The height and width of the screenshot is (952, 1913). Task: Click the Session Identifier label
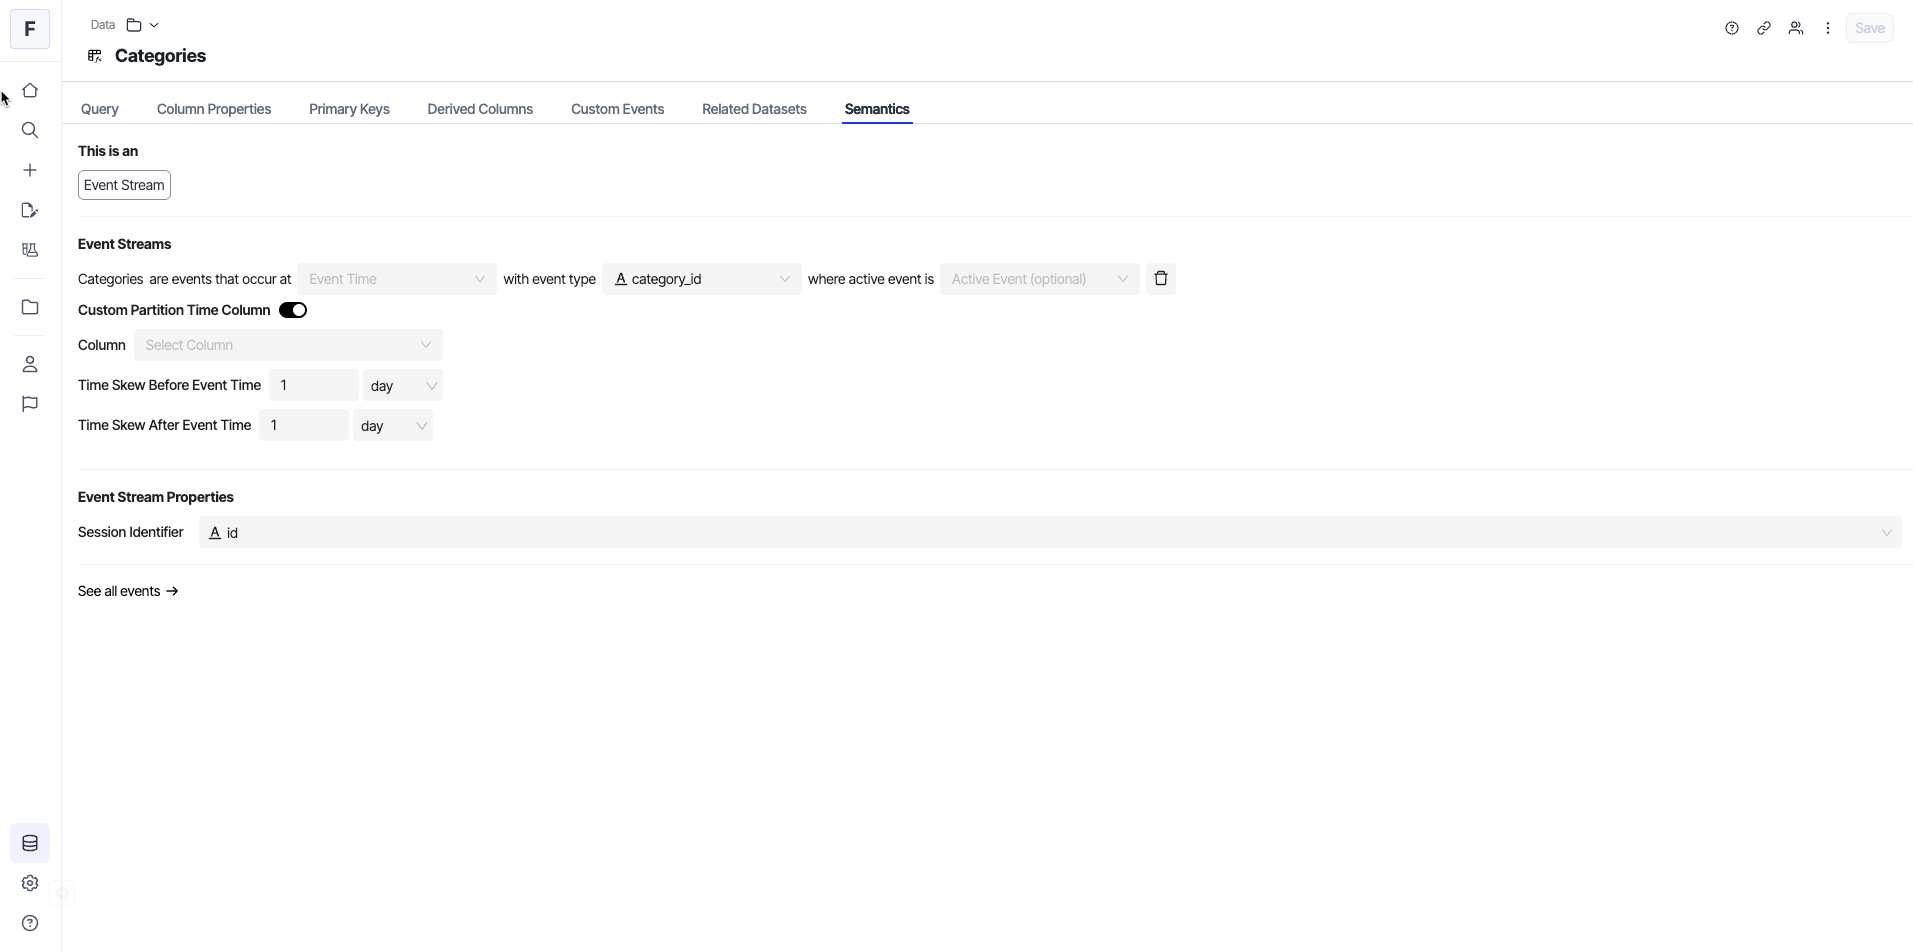point(131,533)
